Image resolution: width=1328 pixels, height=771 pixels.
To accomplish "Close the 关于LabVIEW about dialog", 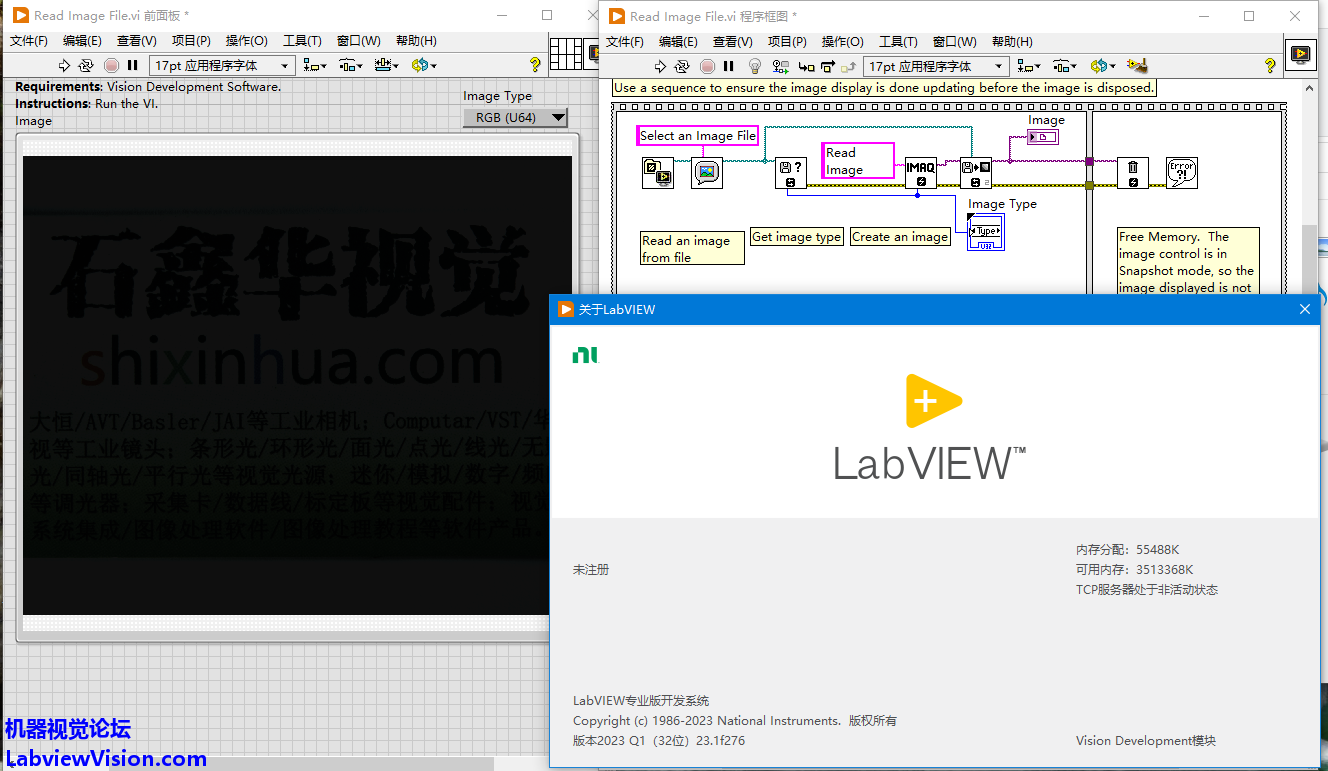I will [1304, 309].
